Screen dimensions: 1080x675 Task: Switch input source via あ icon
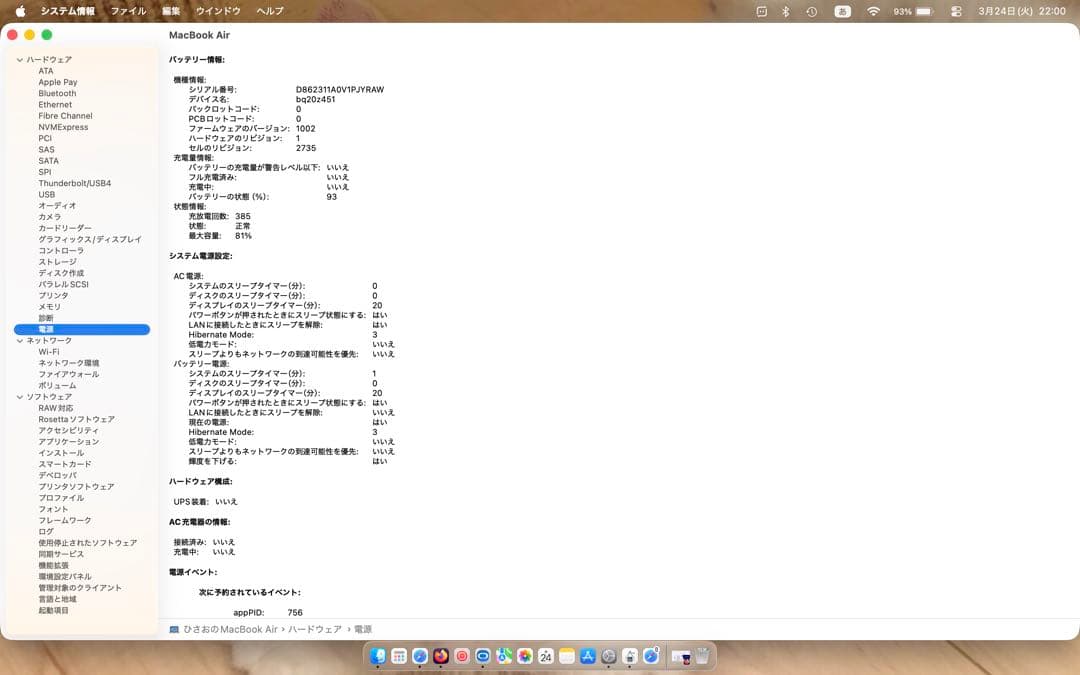tap(842, 12)
